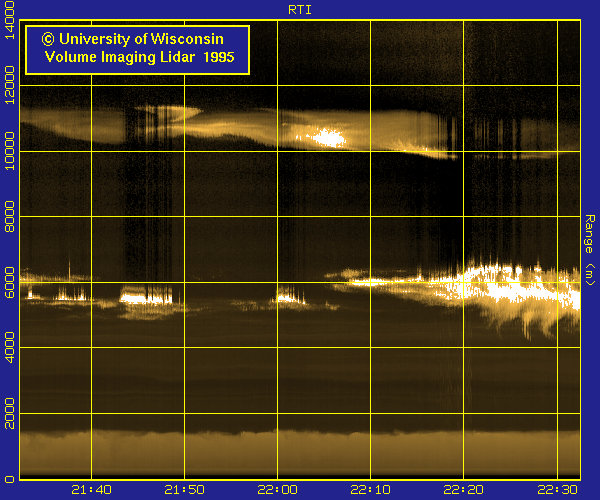Image resolution: width=600 pixels, height=500 pixels.
Task: Click the Volume Imaging Lidar 1995 text
Action: tap(139, 57)
